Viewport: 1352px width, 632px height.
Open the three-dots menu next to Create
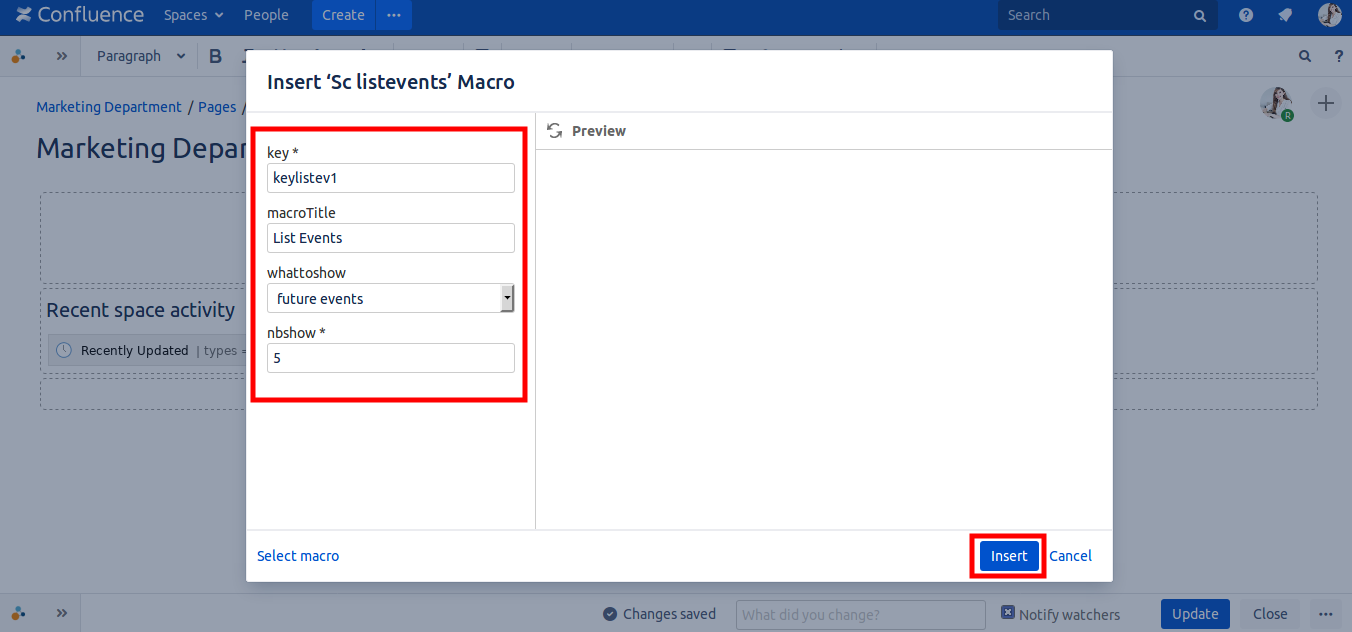click(394, 15)
